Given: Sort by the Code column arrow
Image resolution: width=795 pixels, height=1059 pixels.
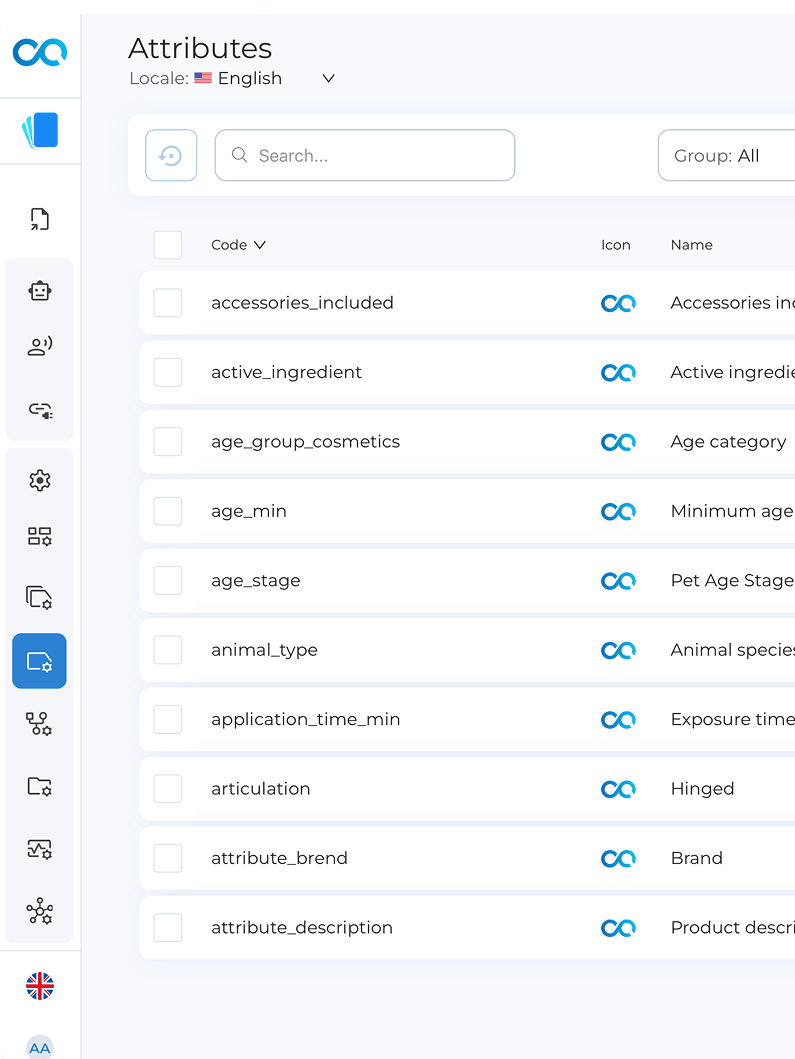Looking at the screenshot, I should coord(259,245).
